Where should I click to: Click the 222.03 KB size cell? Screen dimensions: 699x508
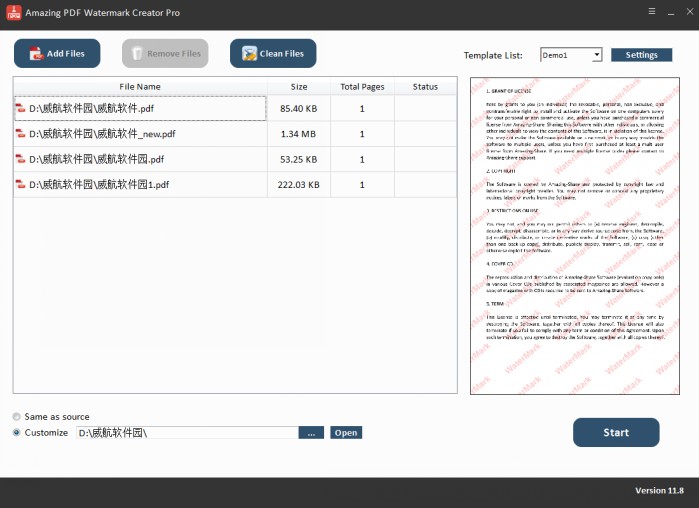coord(299,184)
